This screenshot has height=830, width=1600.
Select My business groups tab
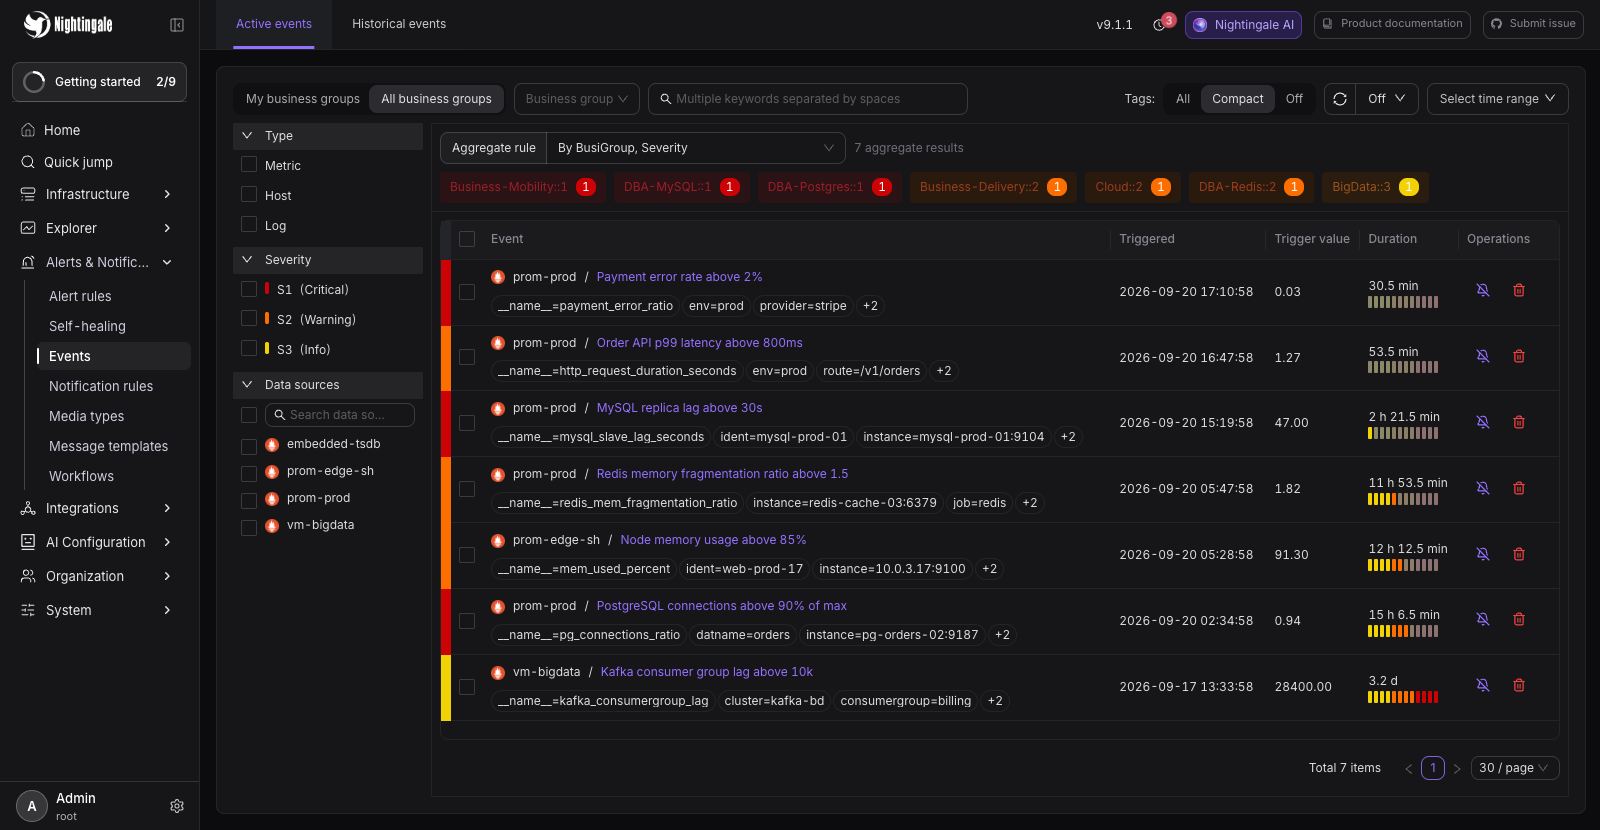303,99
